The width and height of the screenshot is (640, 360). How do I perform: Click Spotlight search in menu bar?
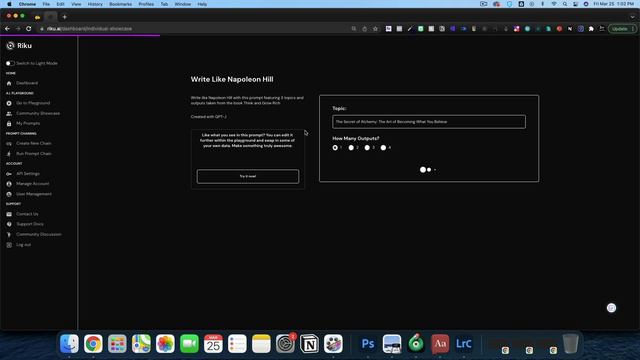pos(564,4)
